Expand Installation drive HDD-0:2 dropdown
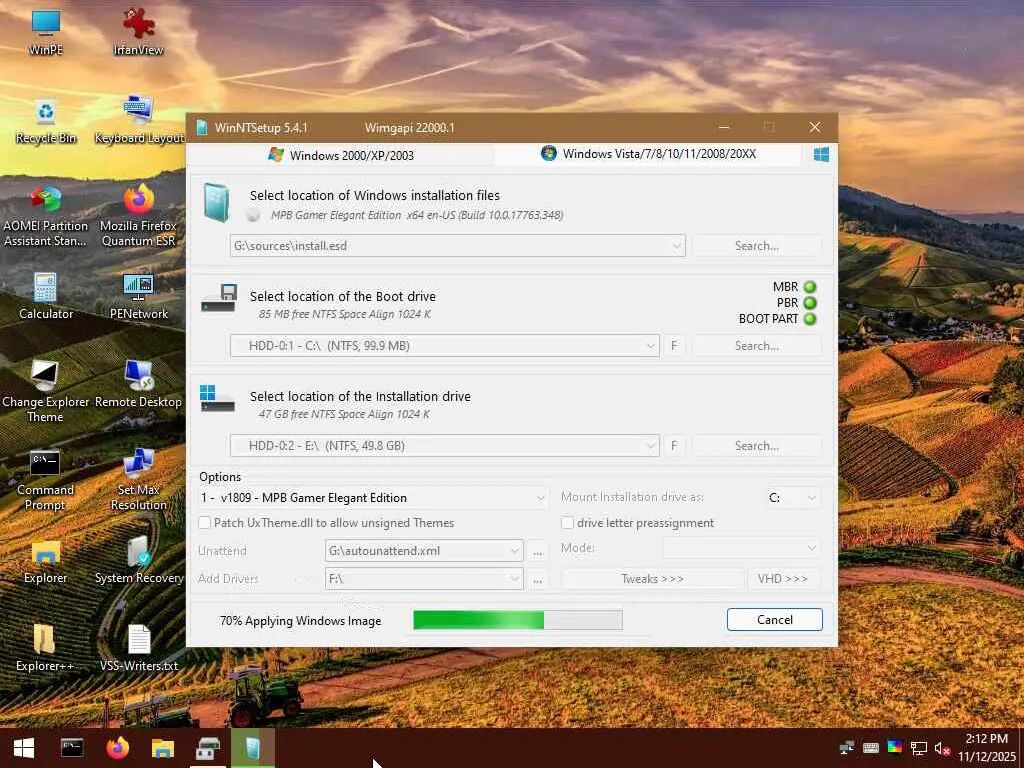Viewport: 1024px width, 768px height. click(x=650, y=446)
